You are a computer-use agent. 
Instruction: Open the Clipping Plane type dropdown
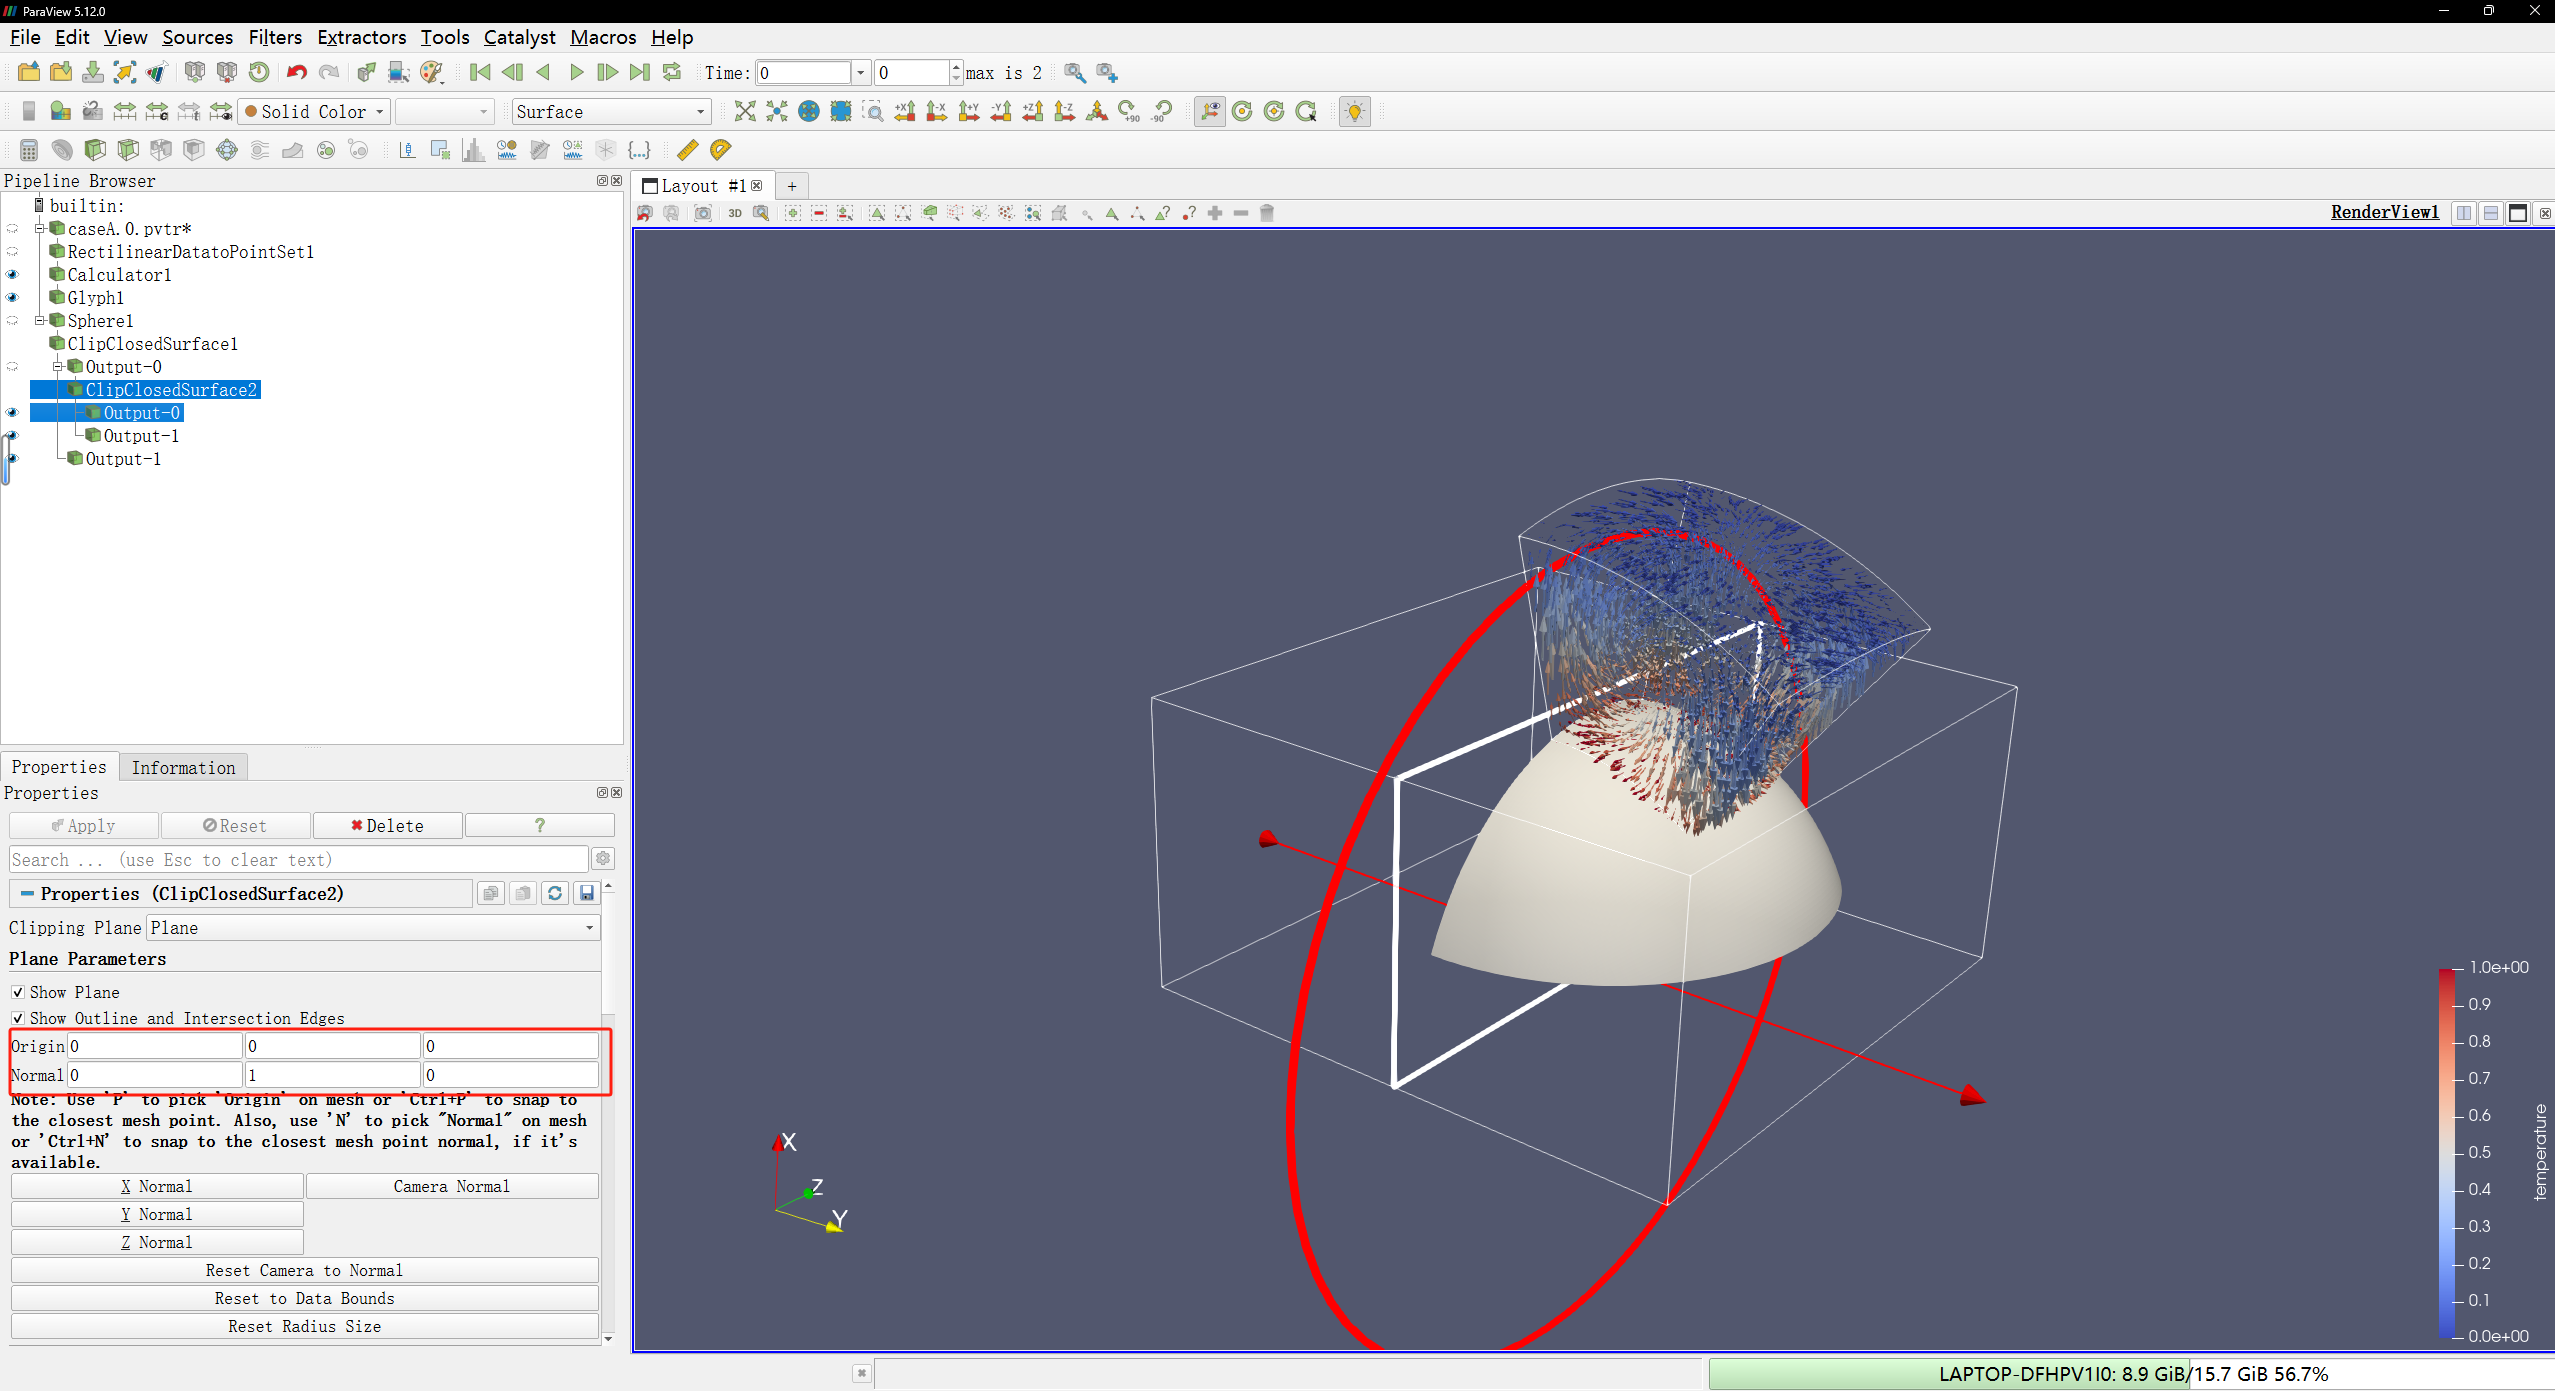pyautogui.click(x=373, y=928)
